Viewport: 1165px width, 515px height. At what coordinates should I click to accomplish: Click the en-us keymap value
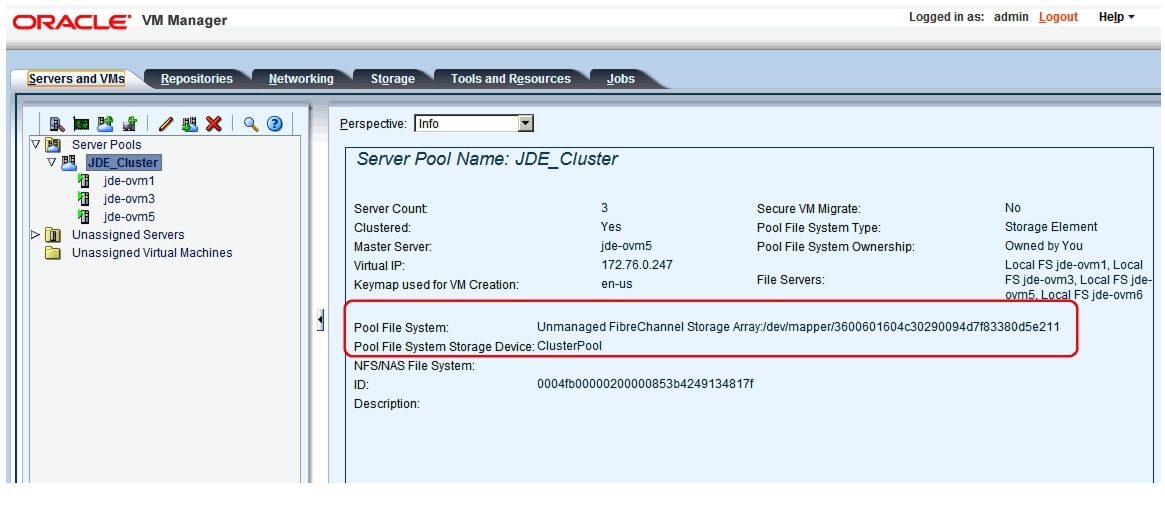coord(615,283)
